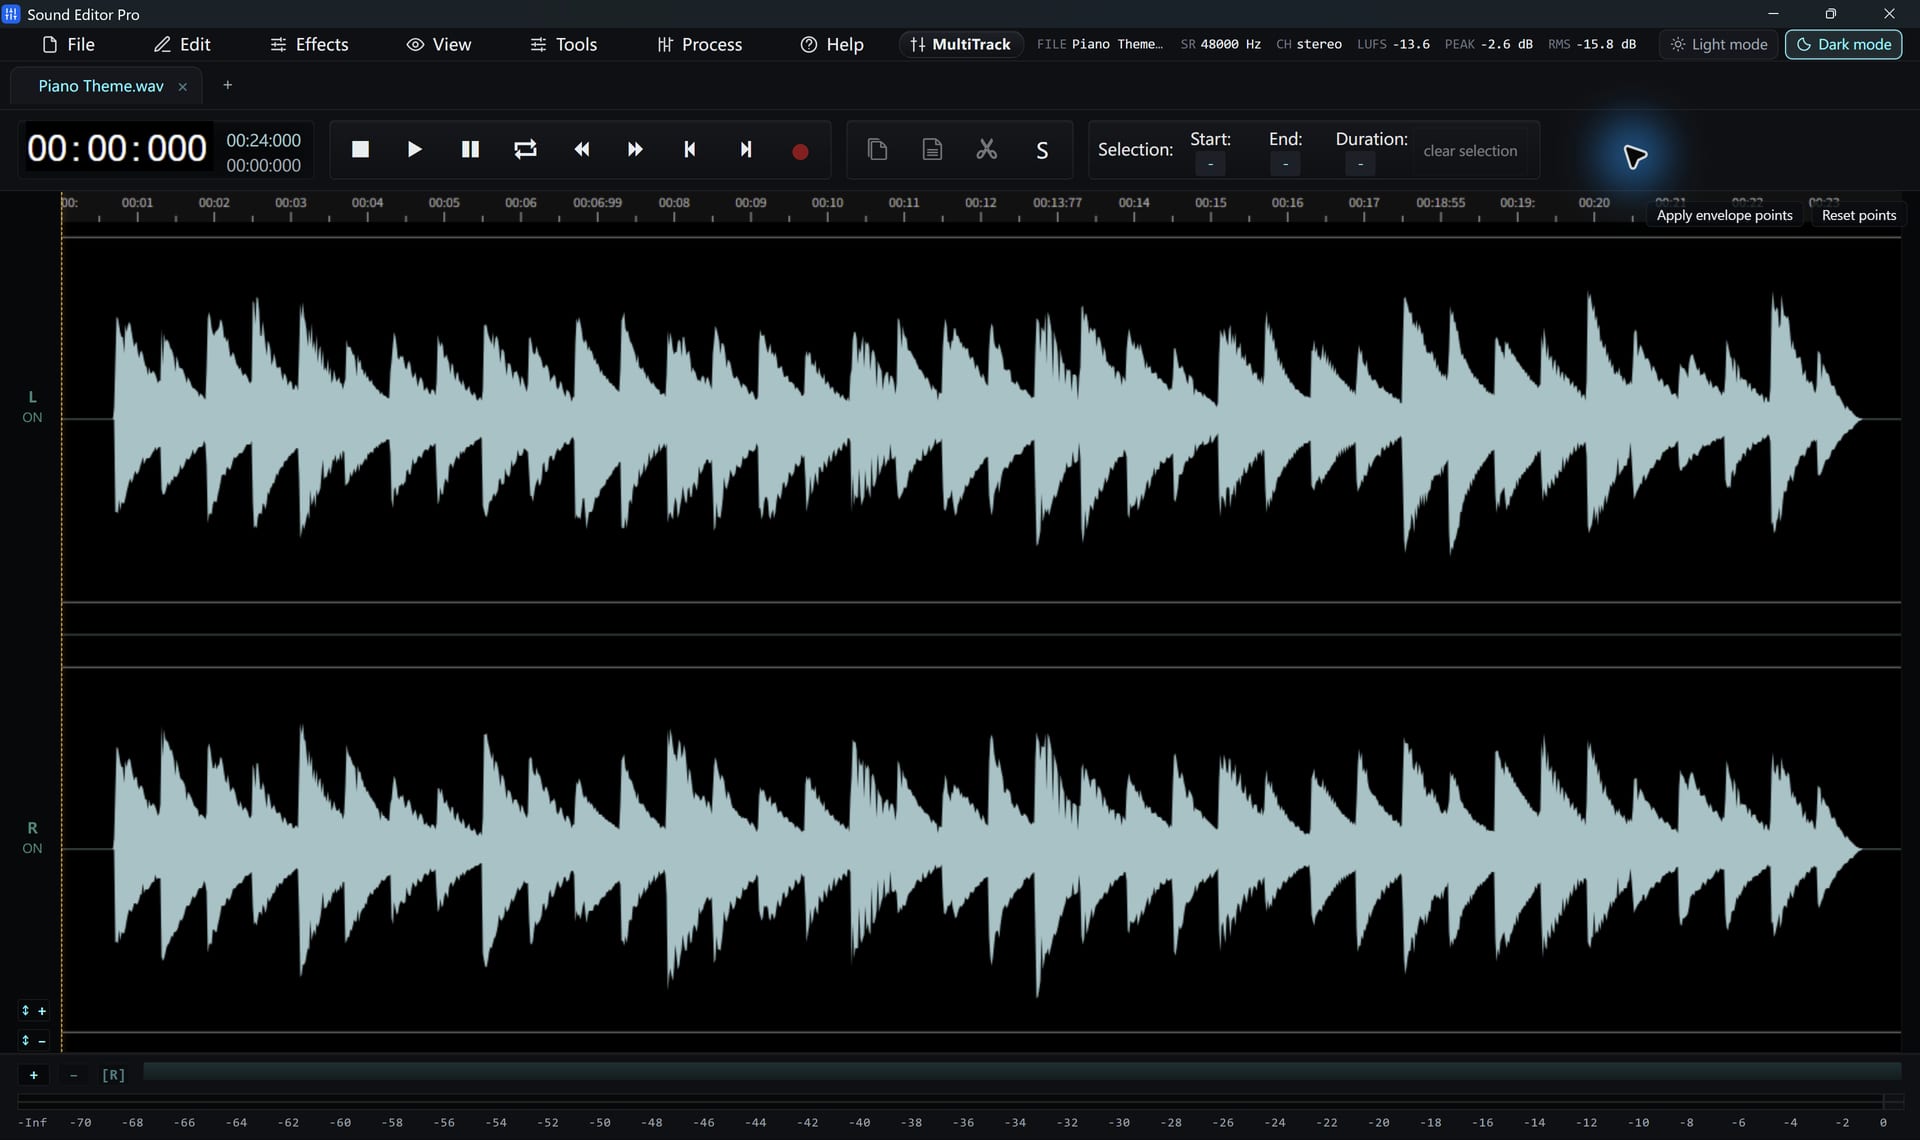1920x1140 pixels.
Task: Open the Tools menu
Action: tap(563, 44)
